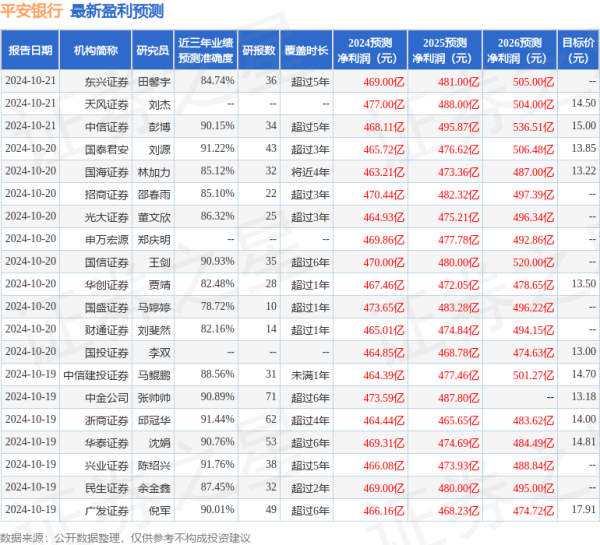
Task: Click accuracy value 91.22%
Action: point(217,148)
